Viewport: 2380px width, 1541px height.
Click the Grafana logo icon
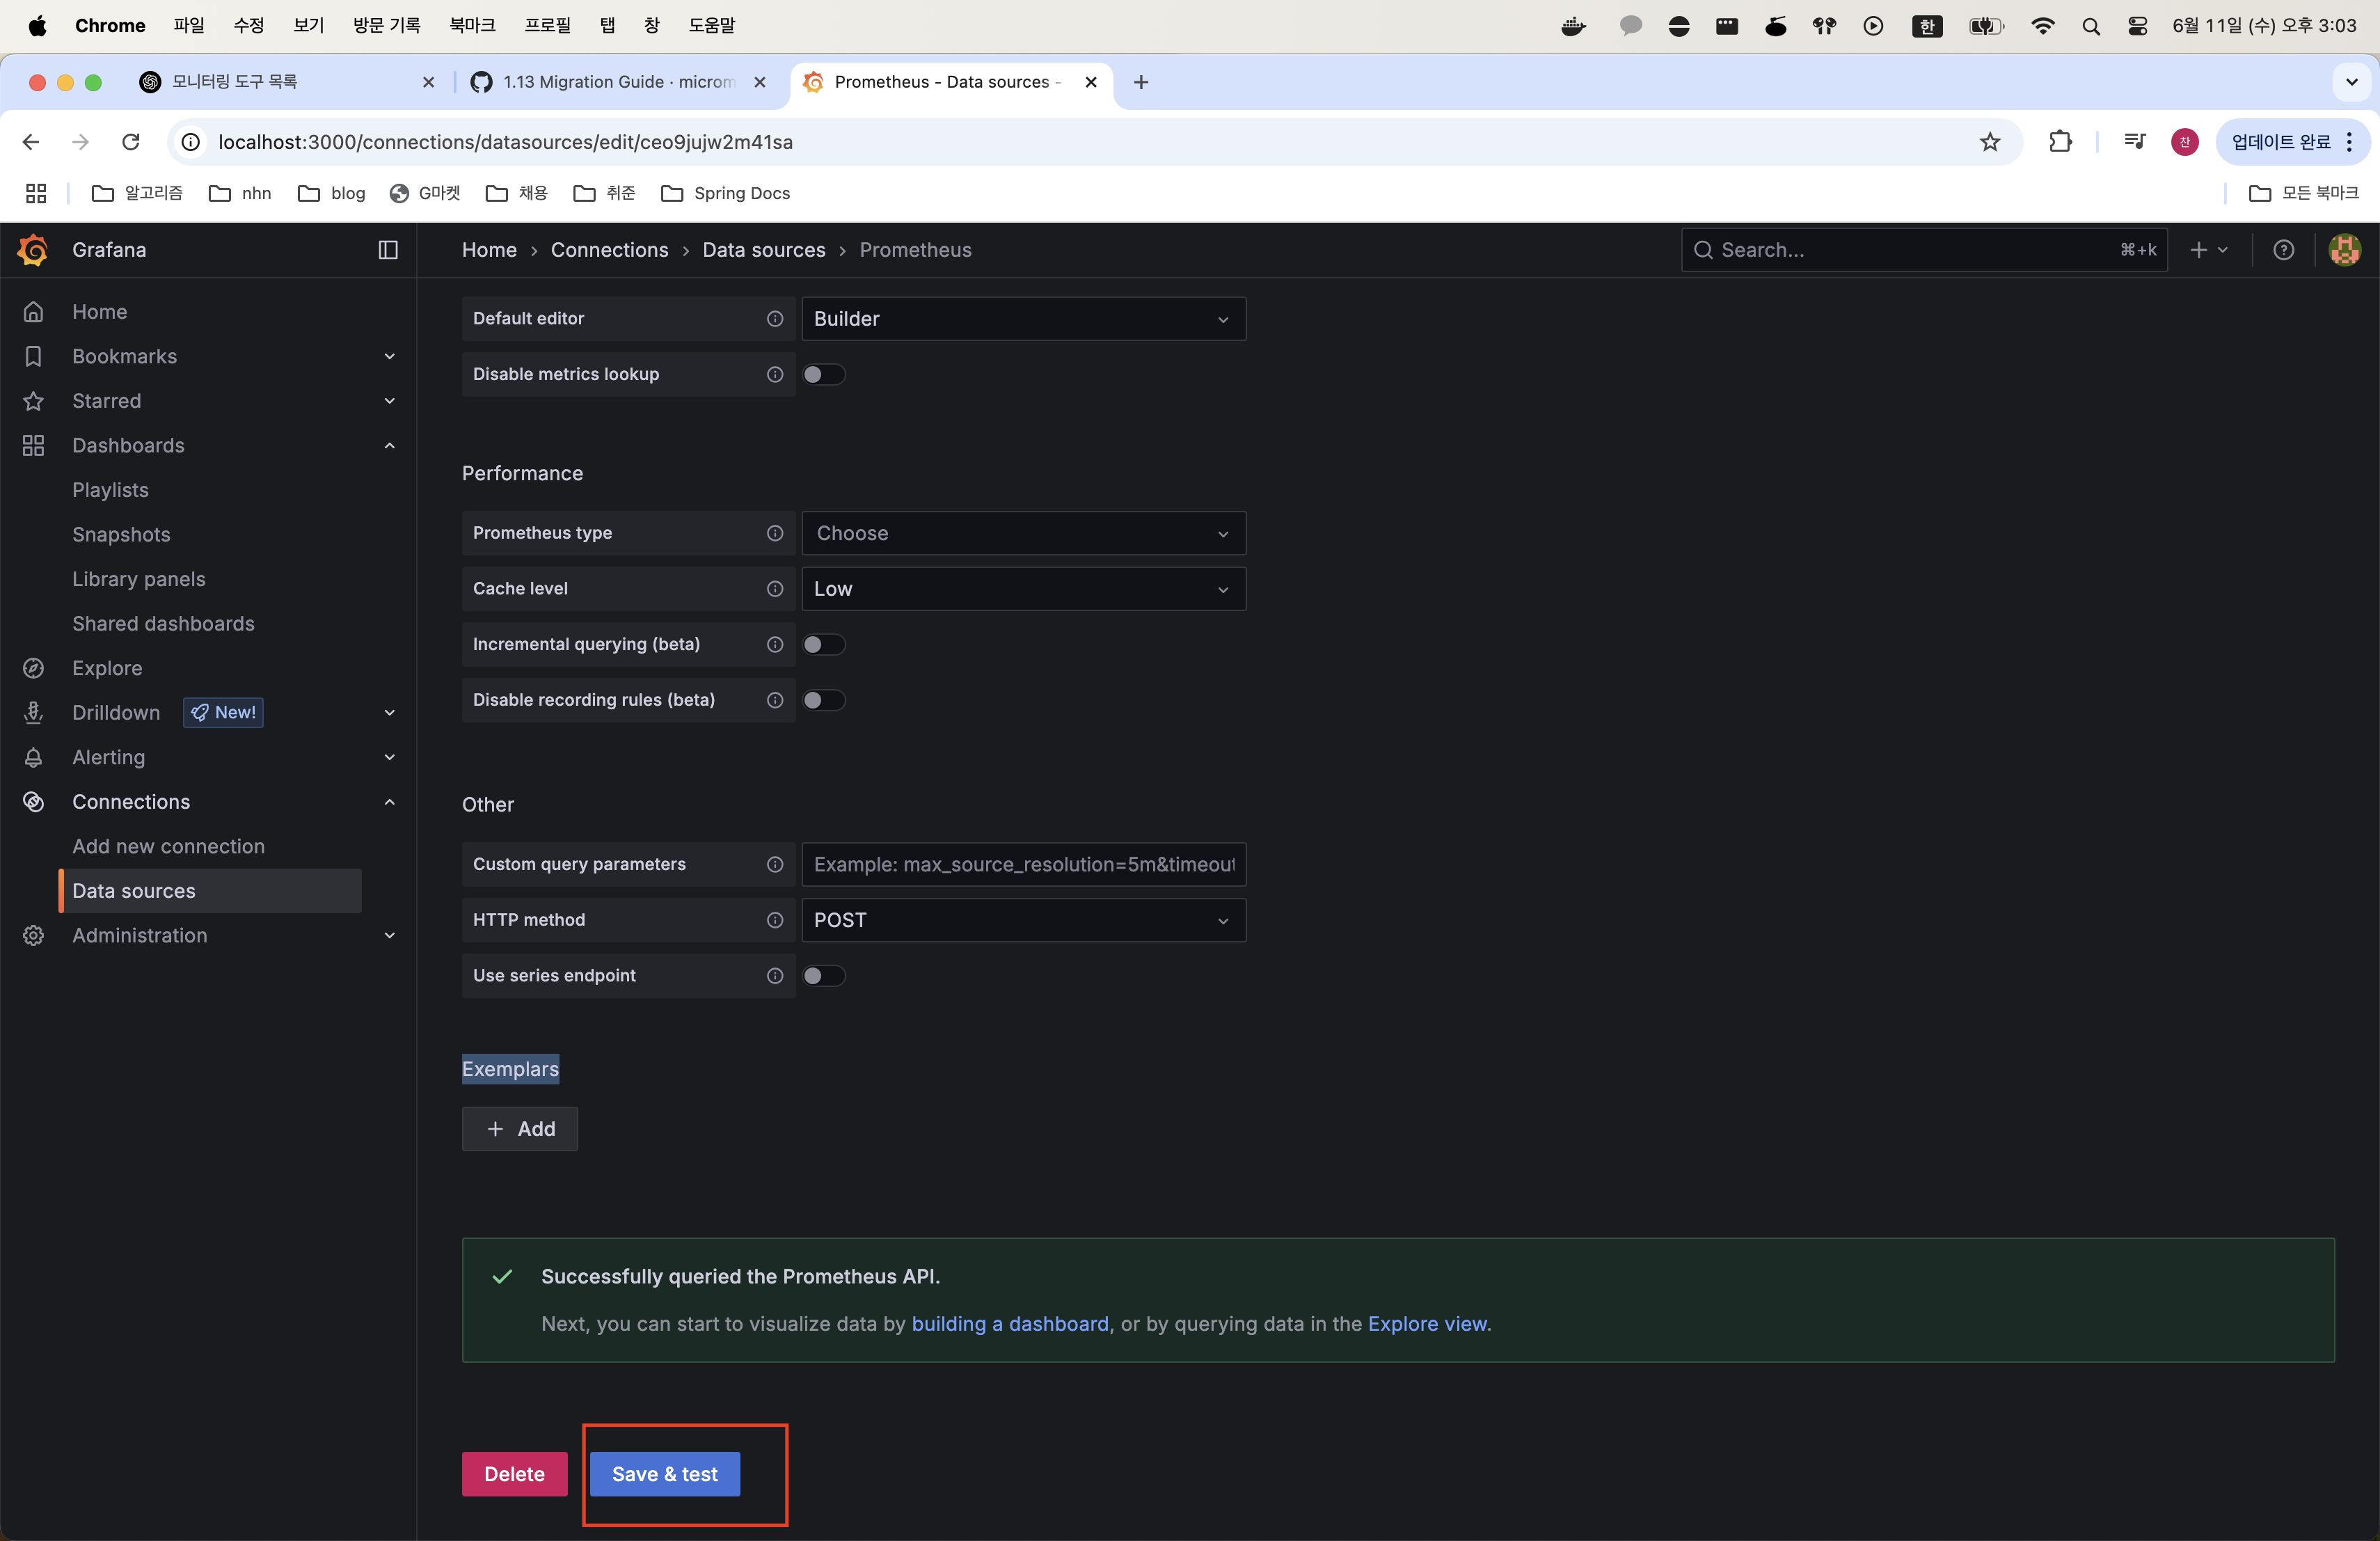click(x=33, y=250)
